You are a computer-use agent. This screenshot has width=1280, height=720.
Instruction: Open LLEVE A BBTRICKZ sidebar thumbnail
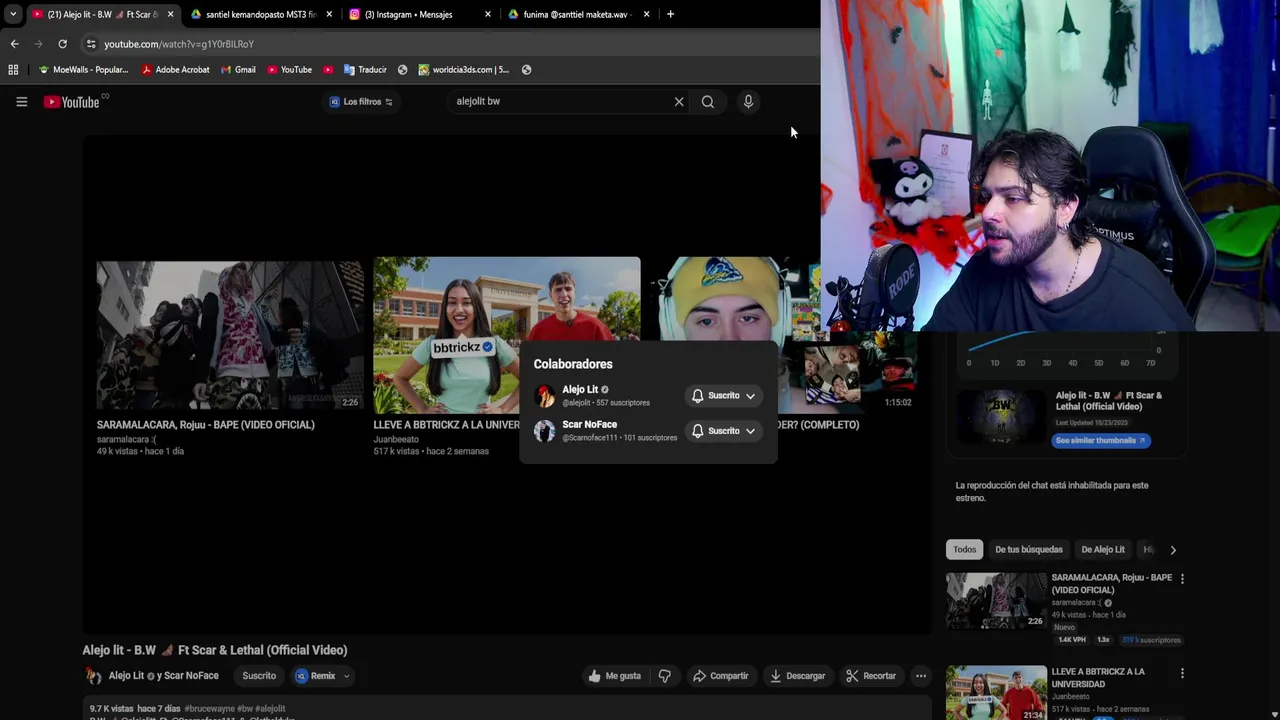click(x=996, y=693)
